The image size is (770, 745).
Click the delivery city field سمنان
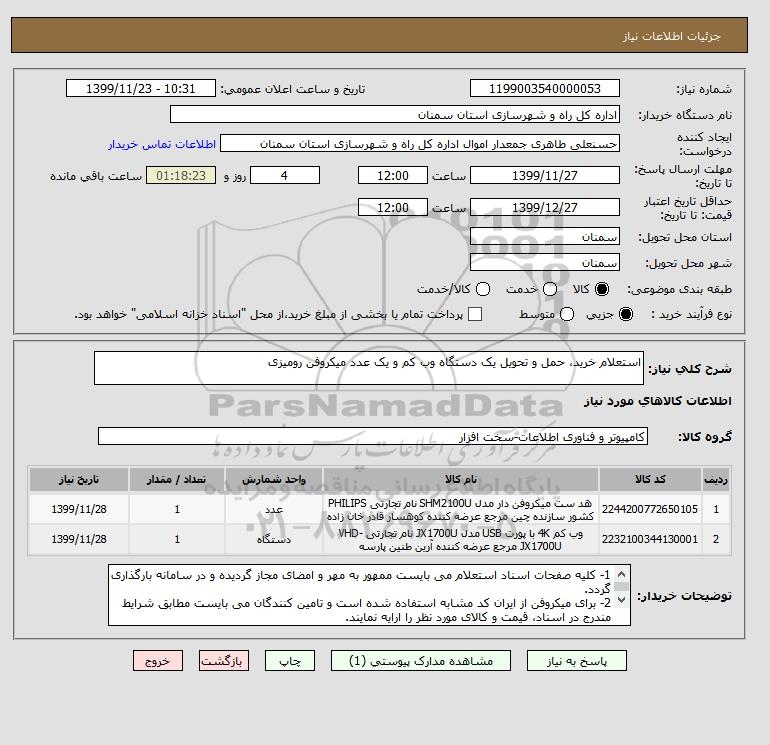545,263
